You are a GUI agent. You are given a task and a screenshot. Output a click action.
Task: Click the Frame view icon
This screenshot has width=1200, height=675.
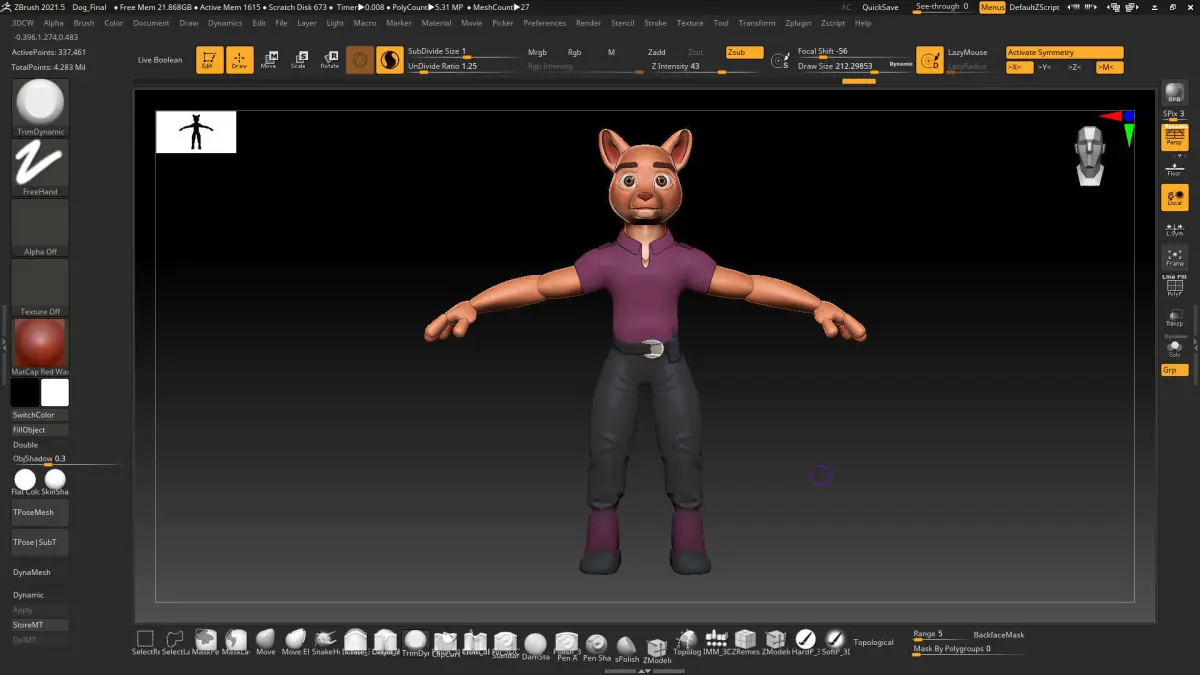tap(1174, 258)
